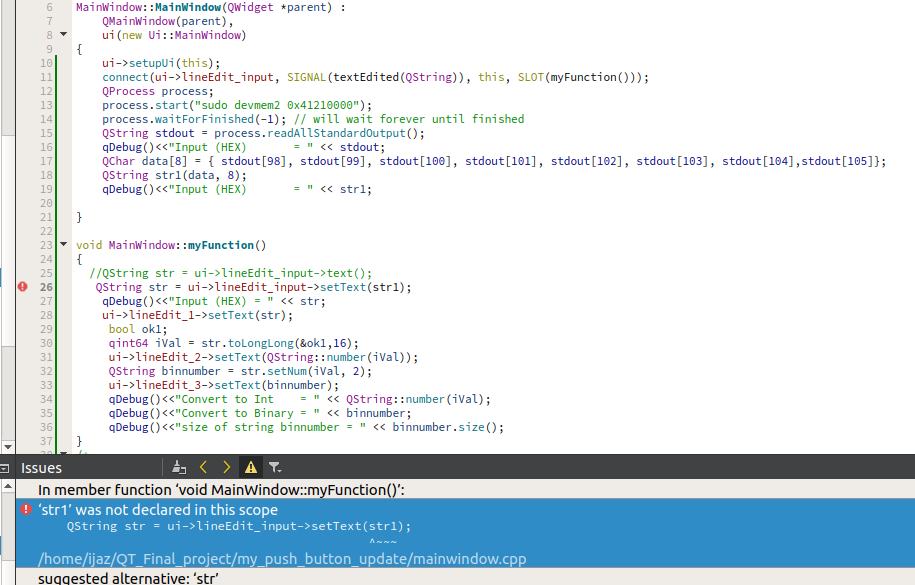Collapse myFunction fold arrow at line 23
Screen dimensions: 915x585
pyautogui.click(x=64, y=244)
